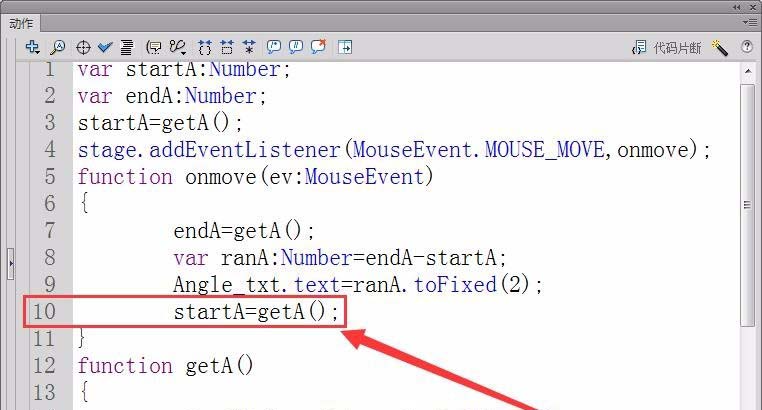This screenshot has height=410, width=762.
Task: Click 'MOUSE_MOVE' constant on line 4
Action: 544,150
